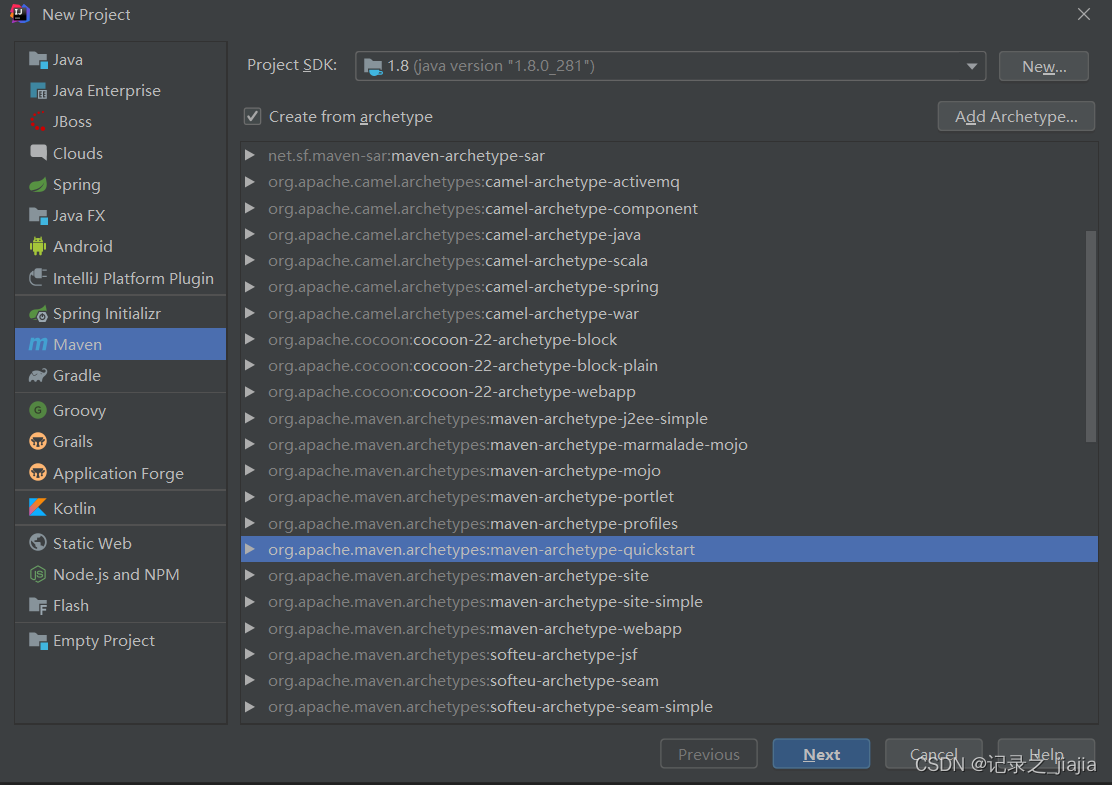Expand camel-archetype-activemq node
This screenshot has width=1112, height=785.
(x=250, y=182)
